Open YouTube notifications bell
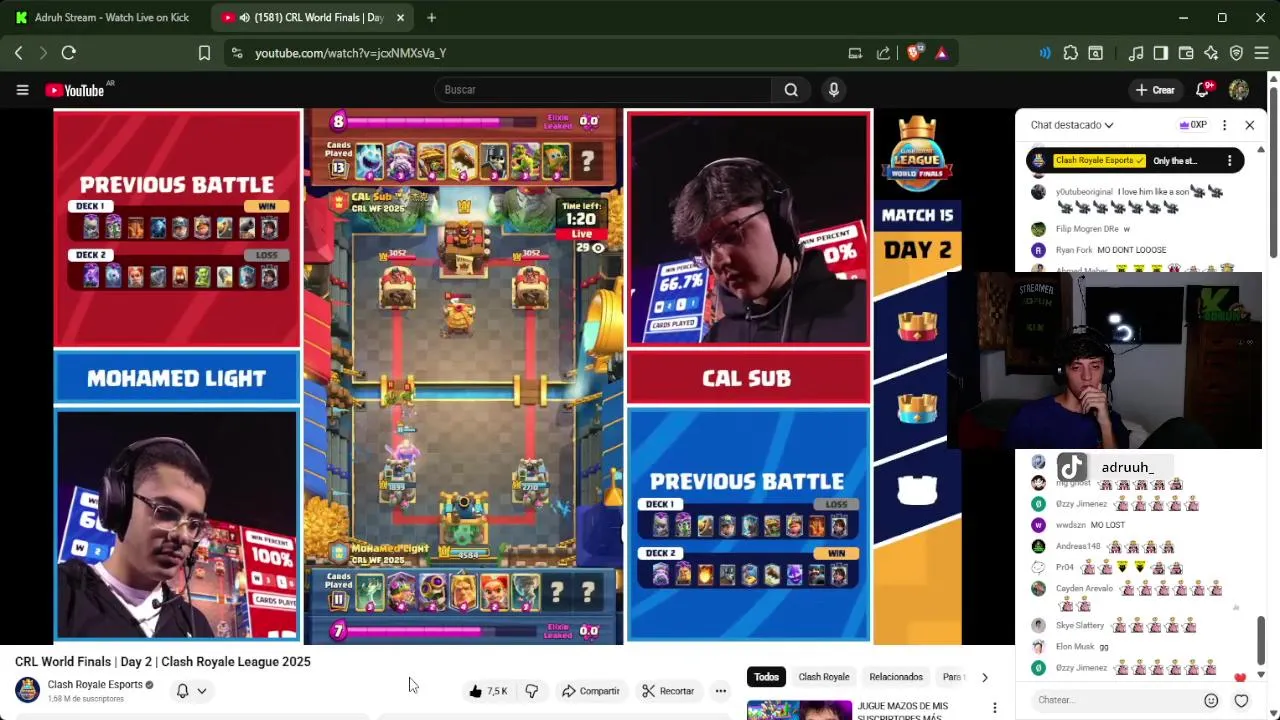This screenshot has width=1280, height=720. point(1203,90)
